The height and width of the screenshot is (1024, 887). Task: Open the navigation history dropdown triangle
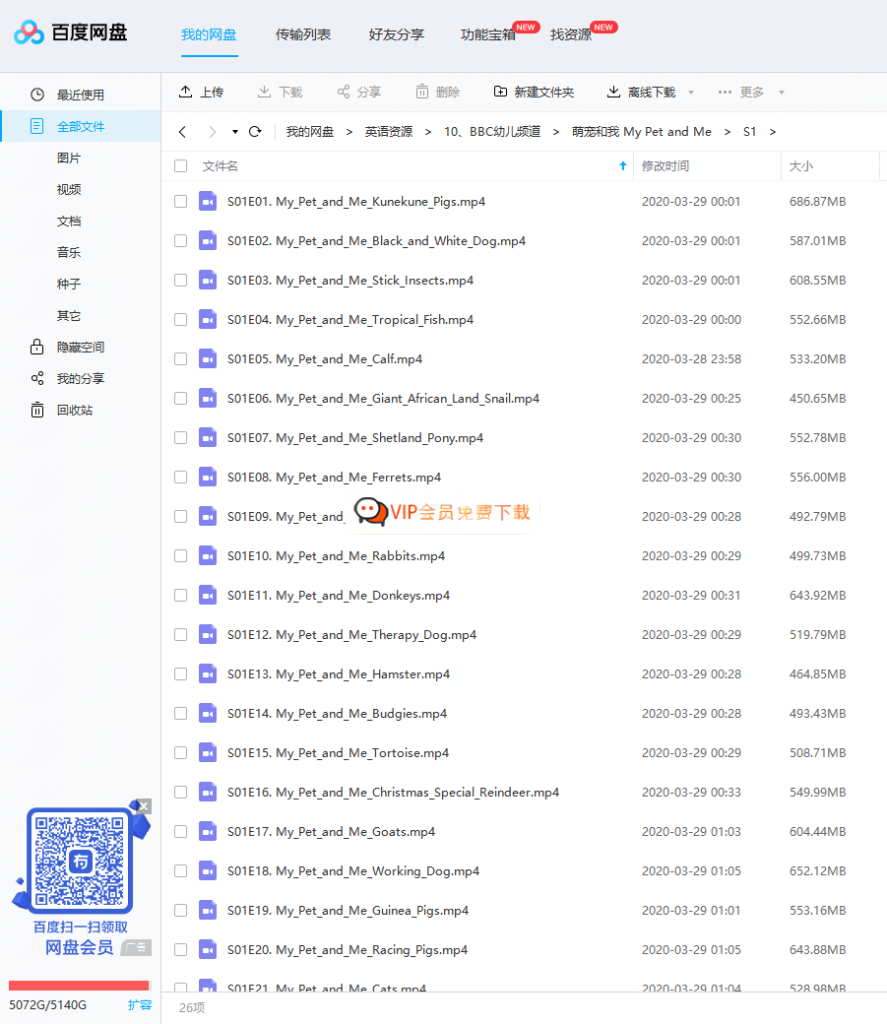[235, 132]
